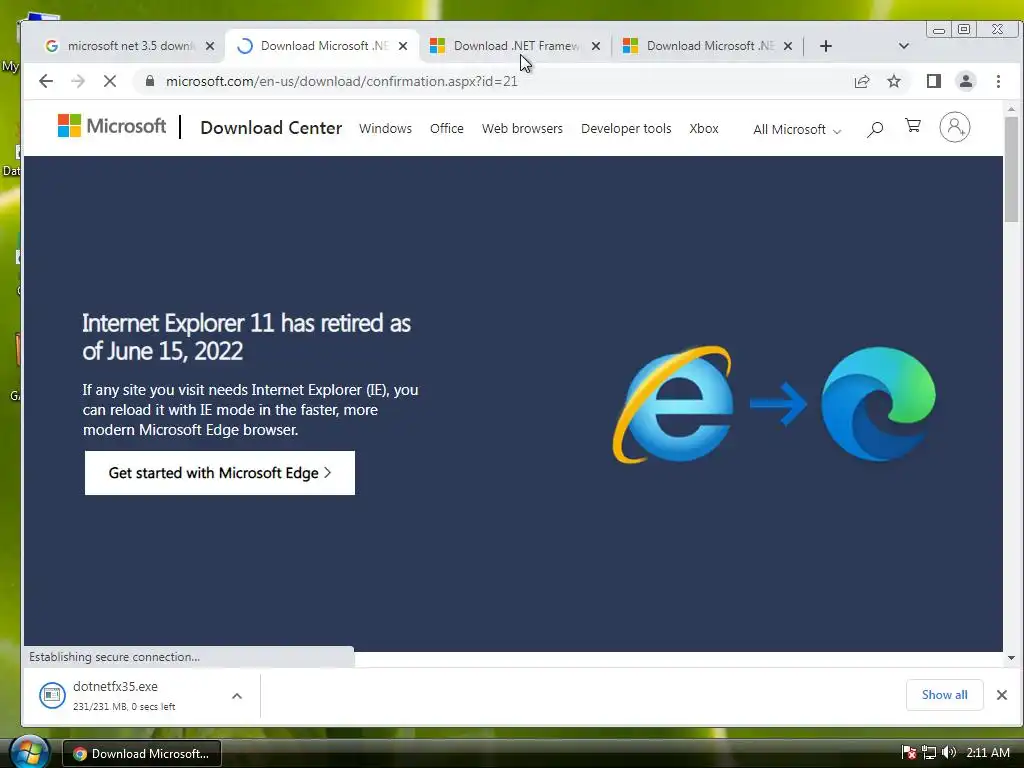Click the 2:11 AM clock
The image size is (1024, 768).
[x=988, y=753]
